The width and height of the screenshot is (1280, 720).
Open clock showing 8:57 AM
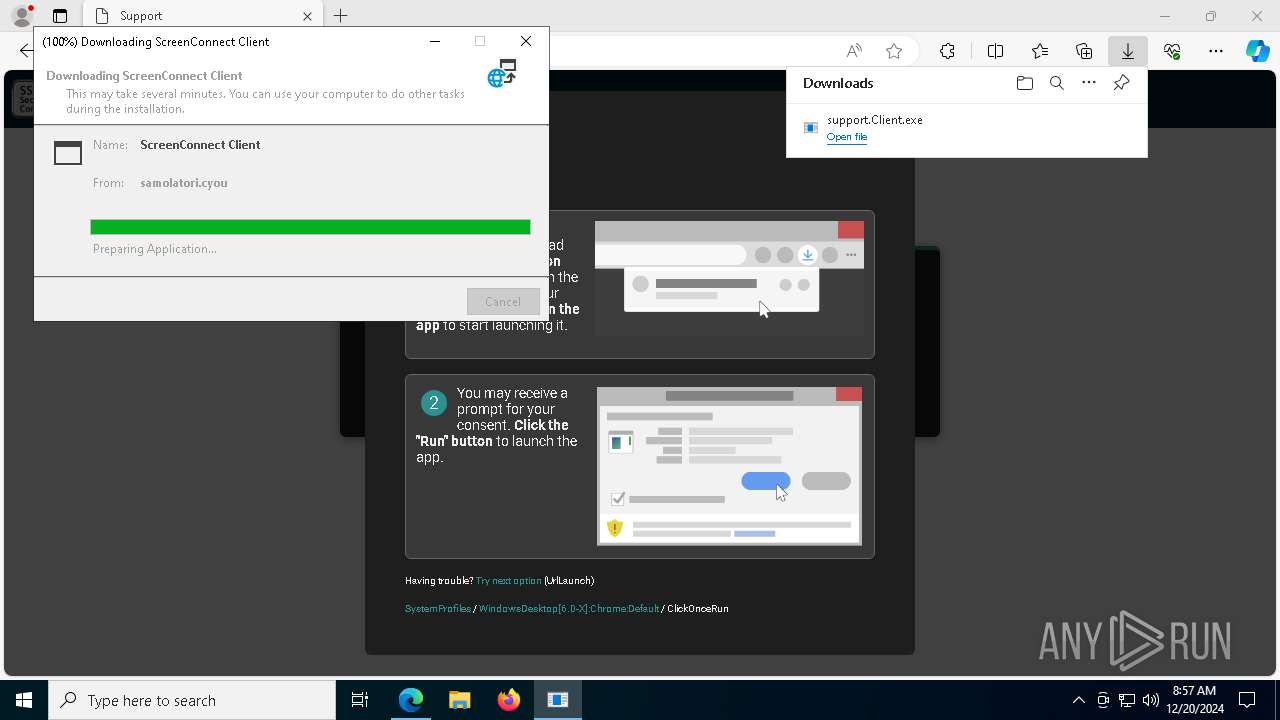click(x=1195, y=700)
